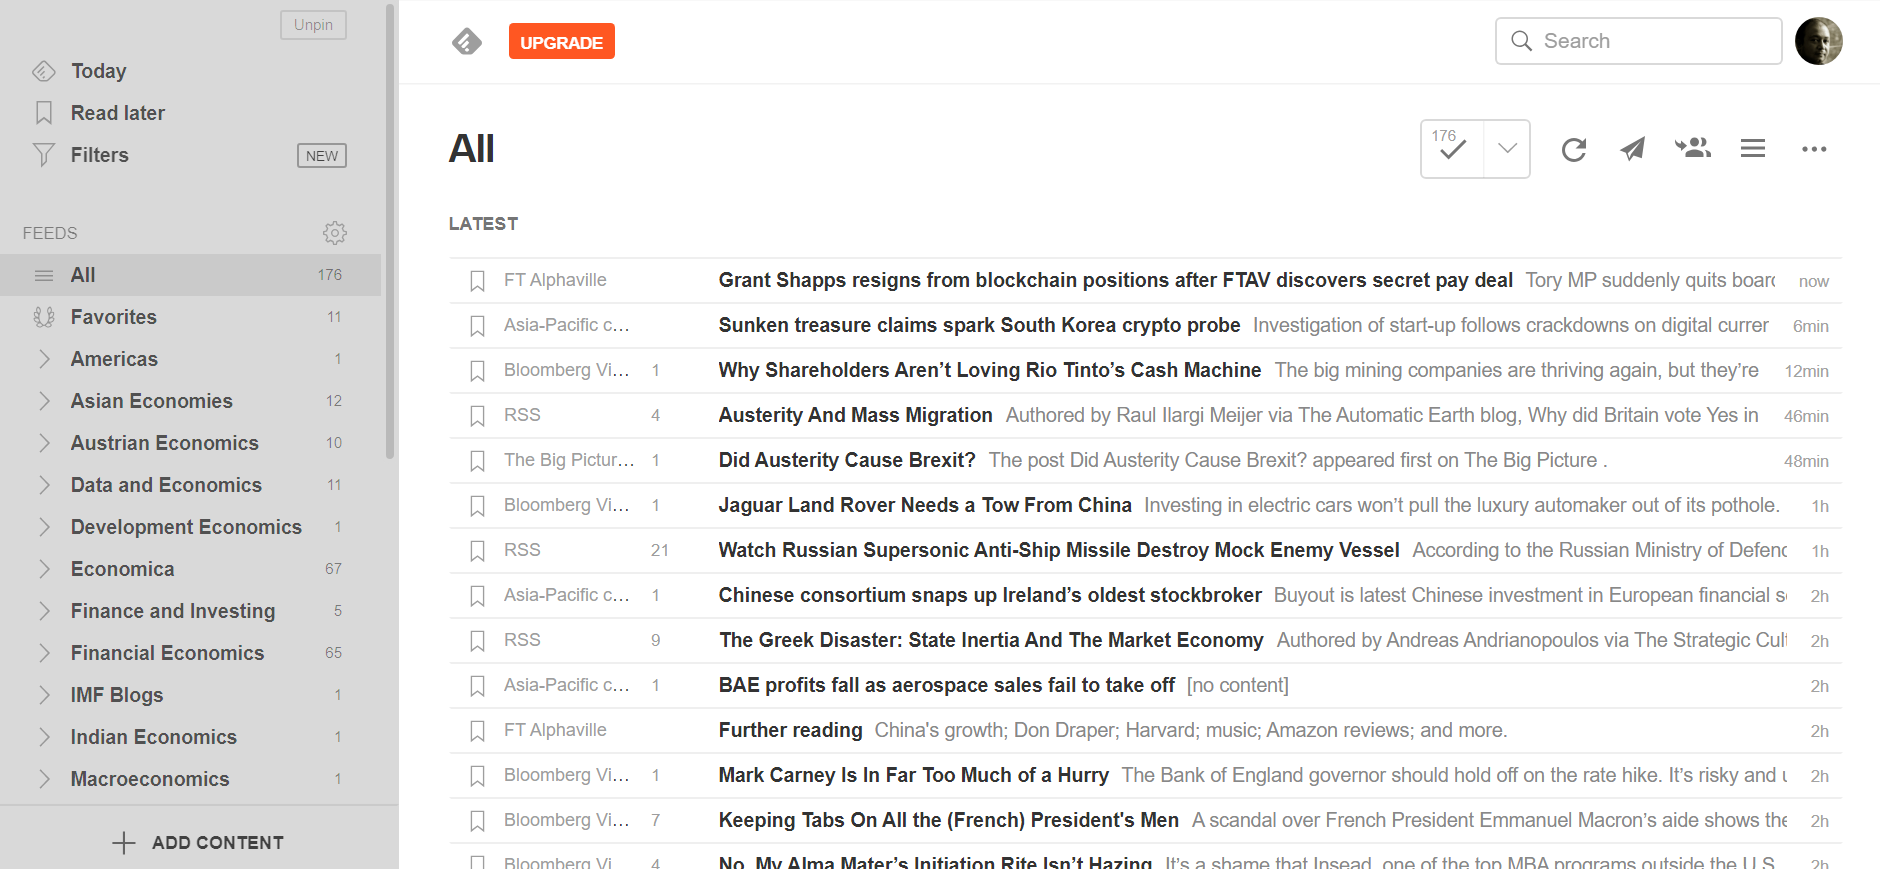Expand the Economica category
Screen dimensions: 1880x869
coord(44,569)
